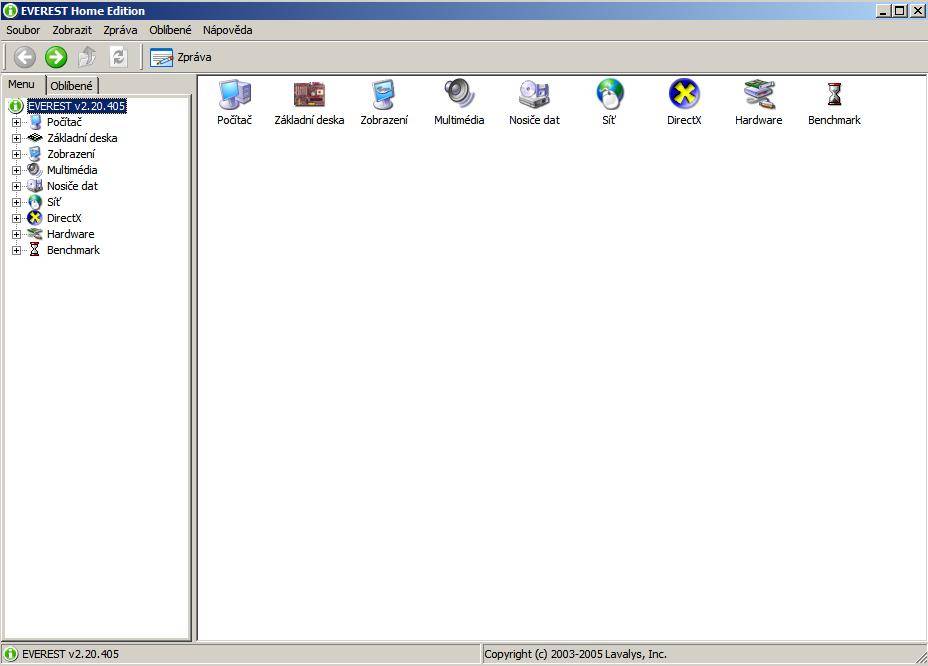Click the Nosiče dat drive icon in tree
Viewport: 928px width, 666px height.
tap(35, 186)
